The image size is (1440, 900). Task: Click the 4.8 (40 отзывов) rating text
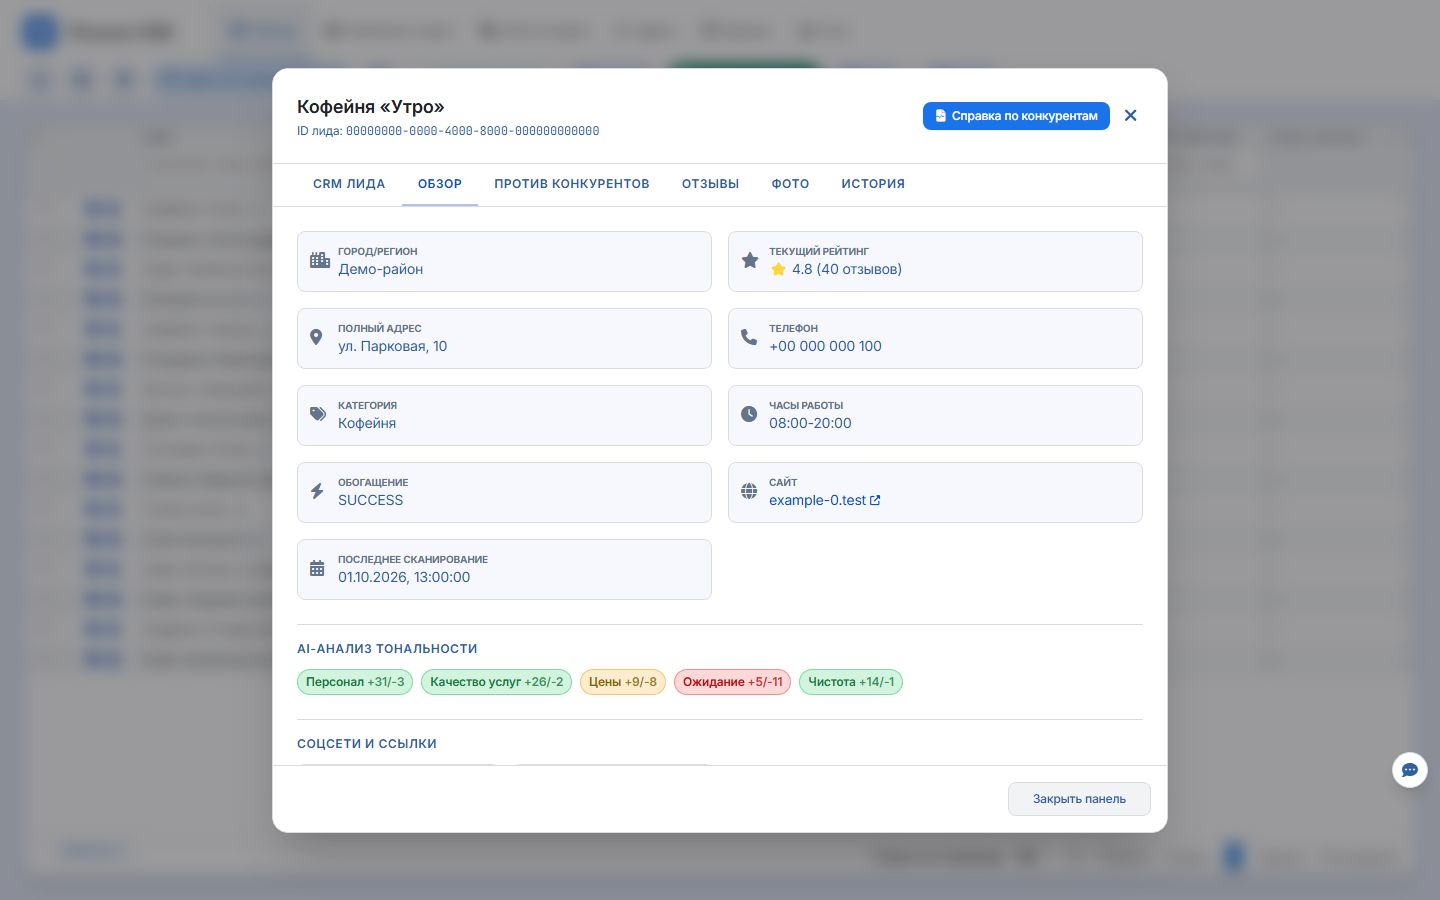point(847,269)
